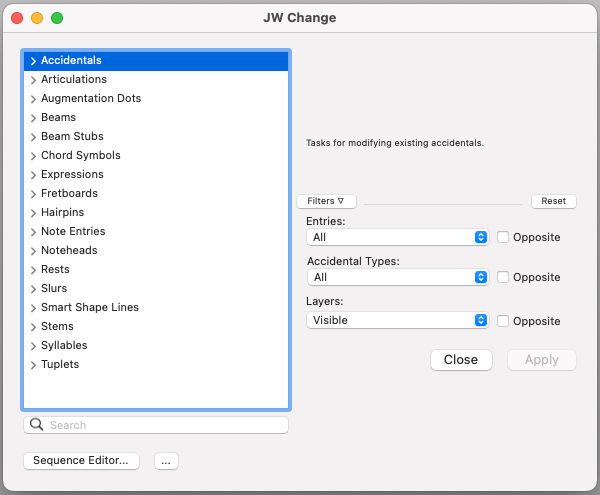Expand the Beams category chevron
600x495 pixels.
33,118
